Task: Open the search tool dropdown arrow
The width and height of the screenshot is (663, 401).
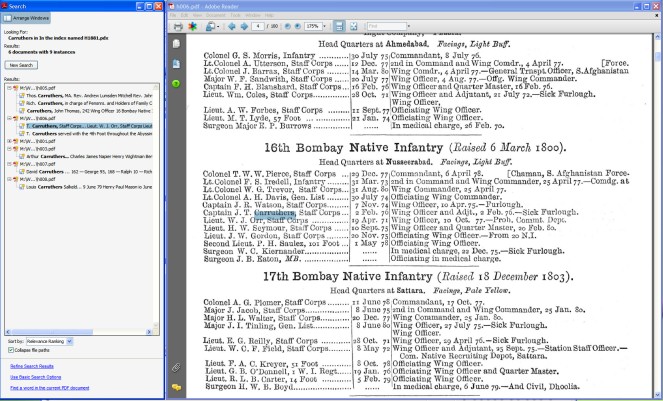Action: (x=218, y=27)
